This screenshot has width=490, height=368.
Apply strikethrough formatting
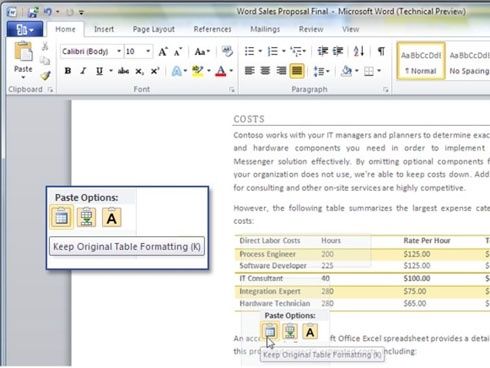[x=123, y=71]
